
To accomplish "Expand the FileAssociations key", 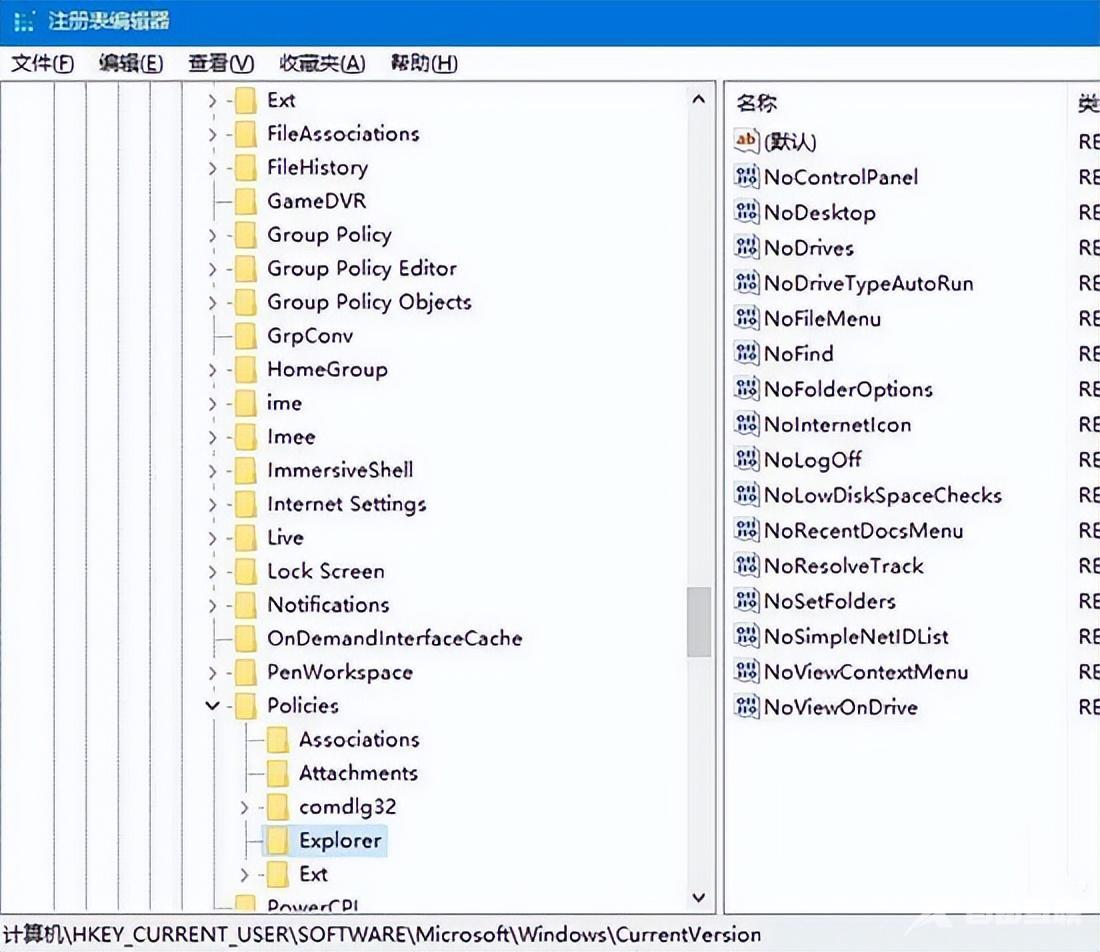I will tap(213, 134).
